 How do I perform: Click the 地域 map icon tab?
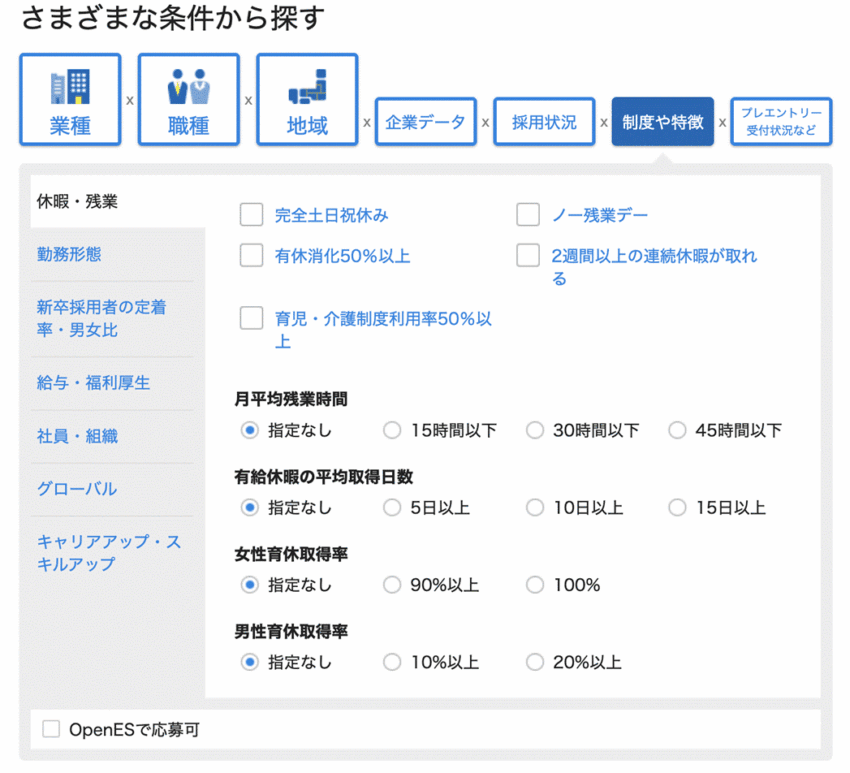click(x=307, y=100)
